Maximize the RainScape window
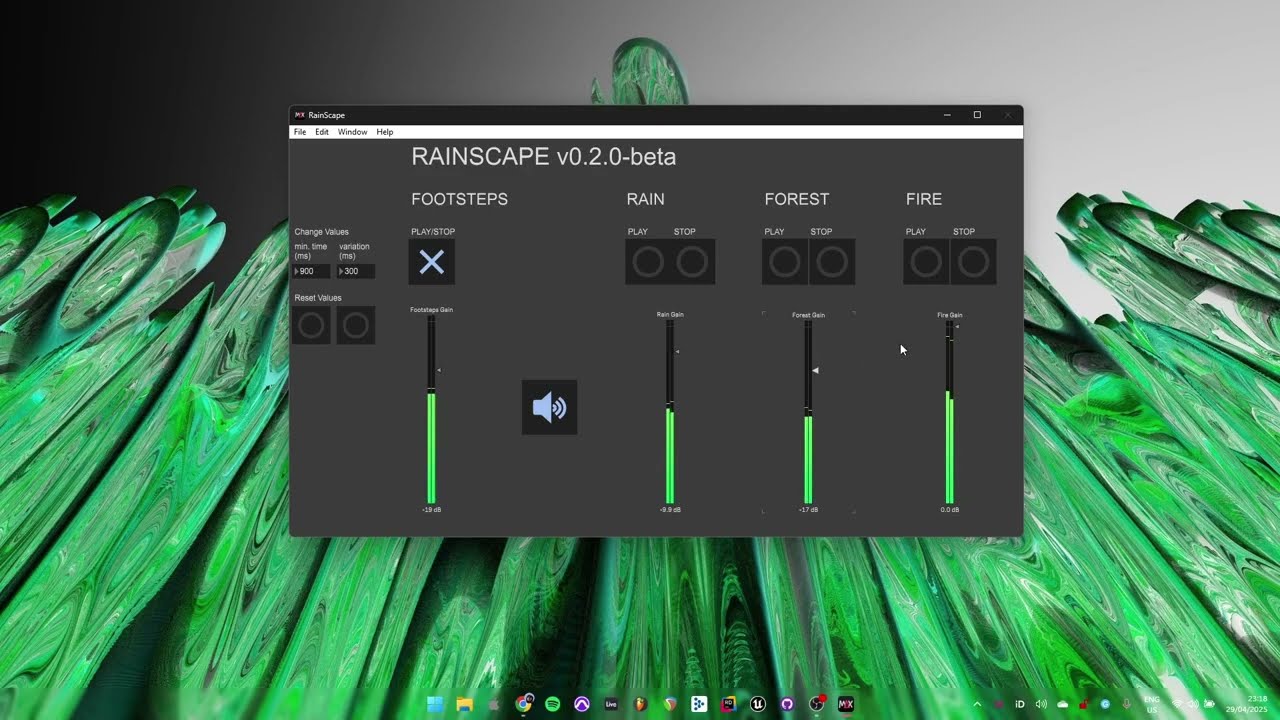The width and height of the screenshot is (1280, 720). (977, 115)
